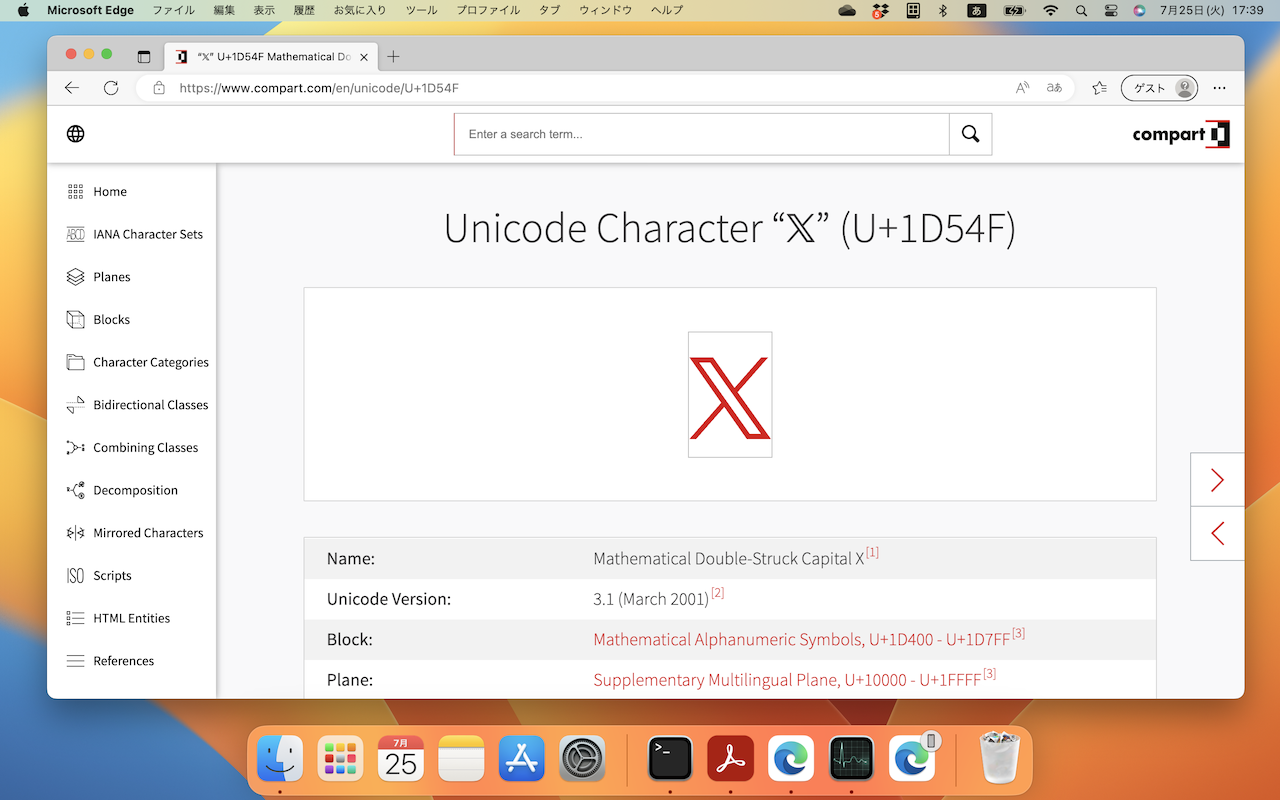Reload the page with refresh icon

tap(111, 88)
